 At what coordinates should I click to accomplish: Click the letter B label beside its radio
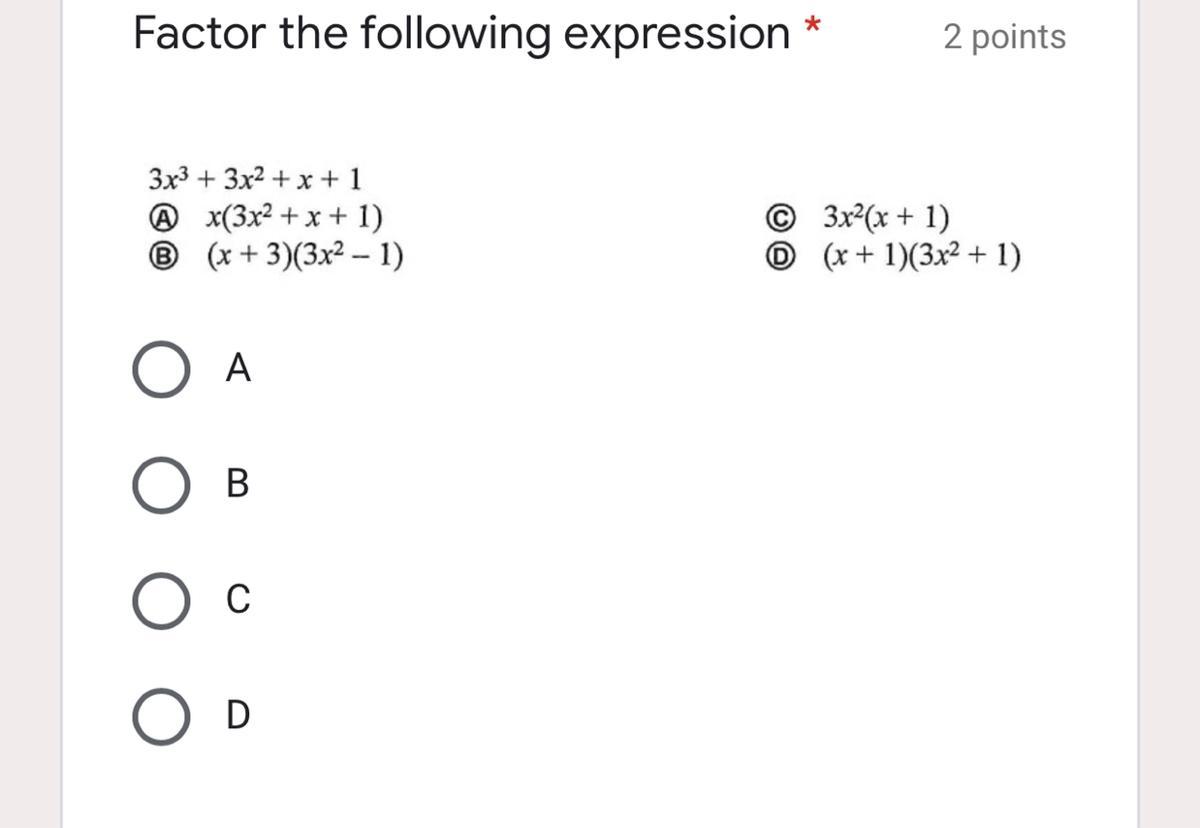[x=238, y=485]
